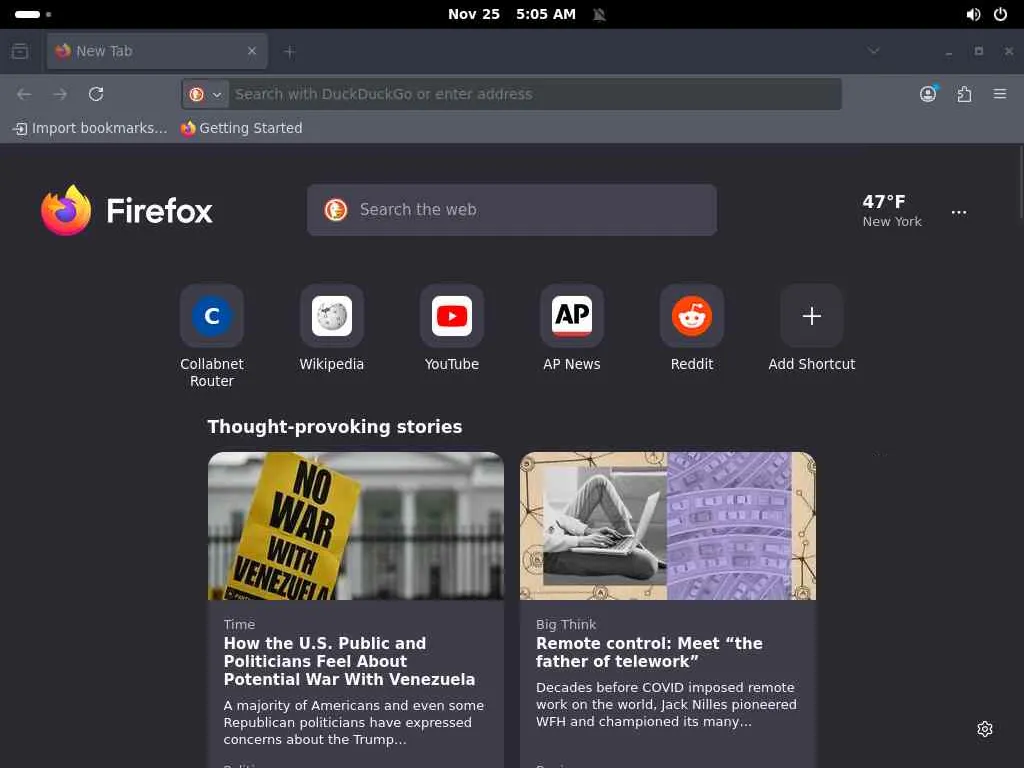Open the No War With Venezuela story image
1024x768 pixels.
(x=356, y=526)
